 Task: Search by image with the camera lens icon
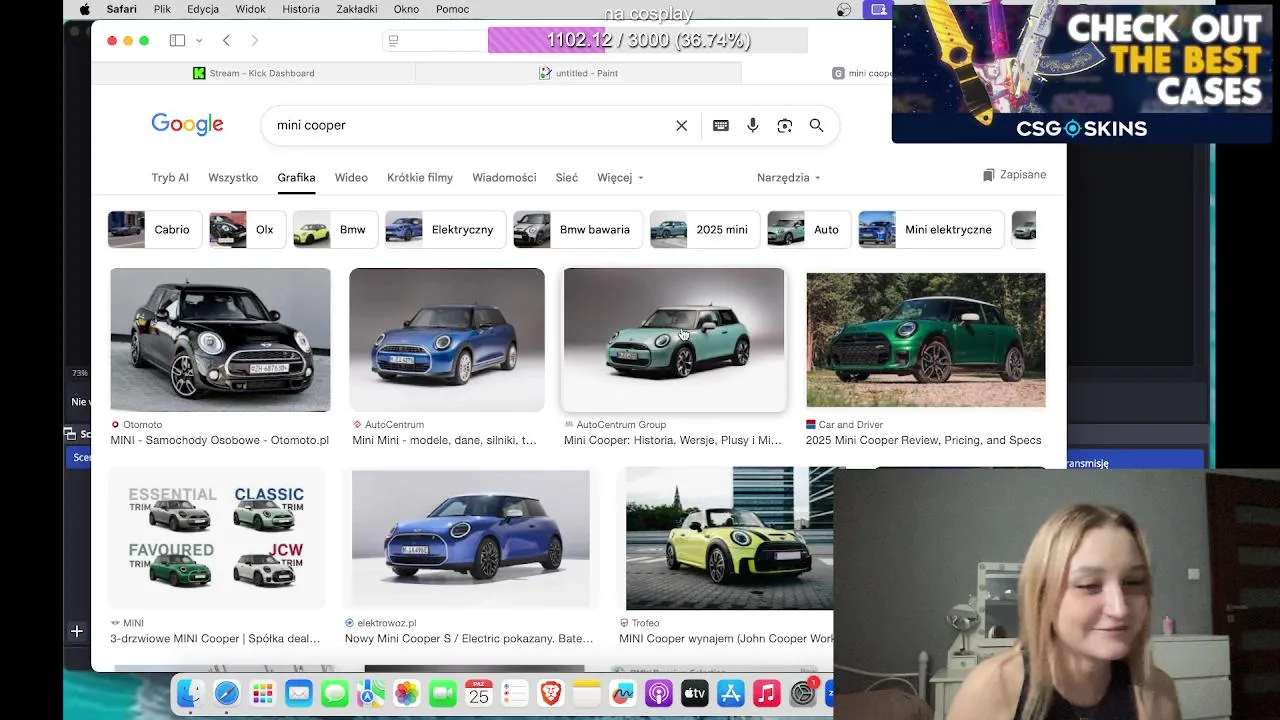785,125
